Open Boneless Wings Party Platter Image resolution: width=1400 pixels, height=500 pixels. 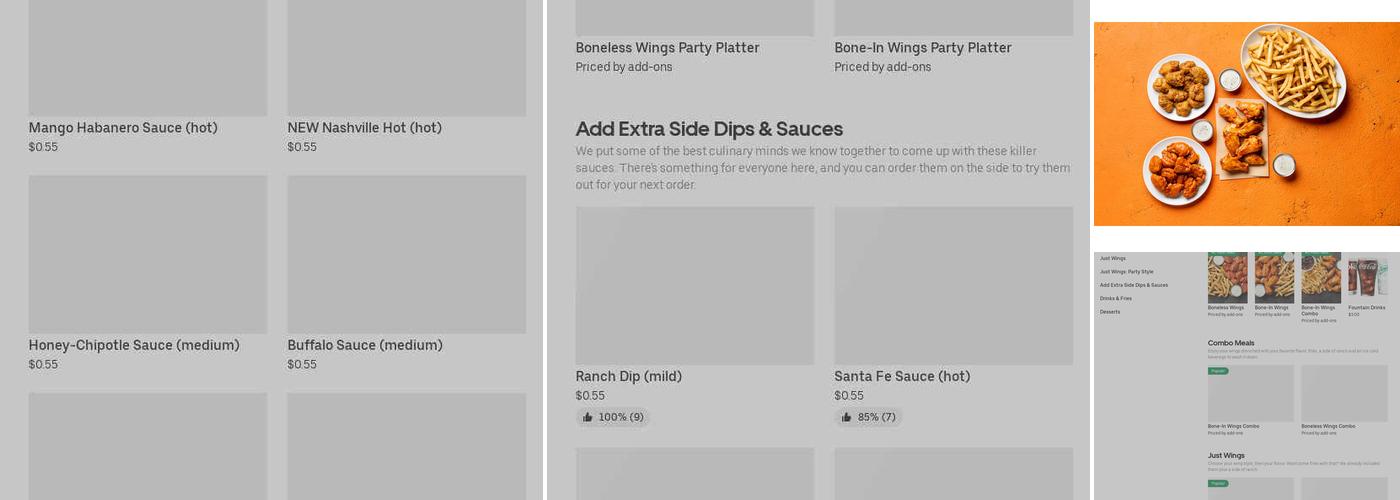tap(667, 48)
